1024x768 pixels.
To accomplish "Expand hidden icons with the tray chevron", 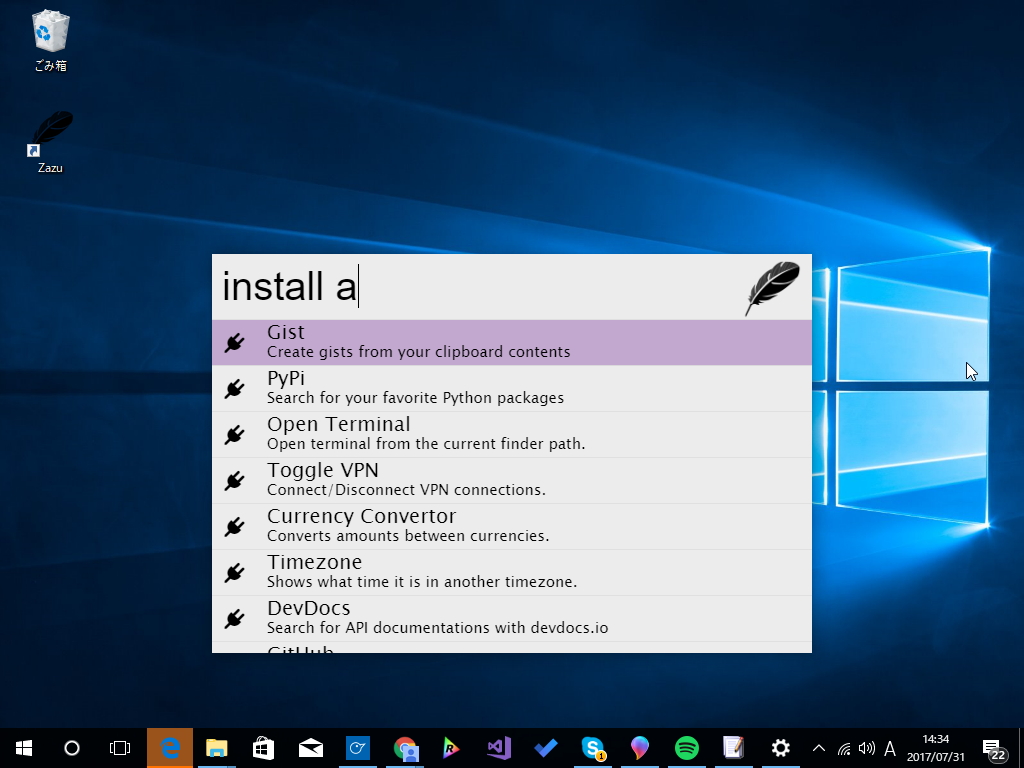I will [x=818, y=747].
